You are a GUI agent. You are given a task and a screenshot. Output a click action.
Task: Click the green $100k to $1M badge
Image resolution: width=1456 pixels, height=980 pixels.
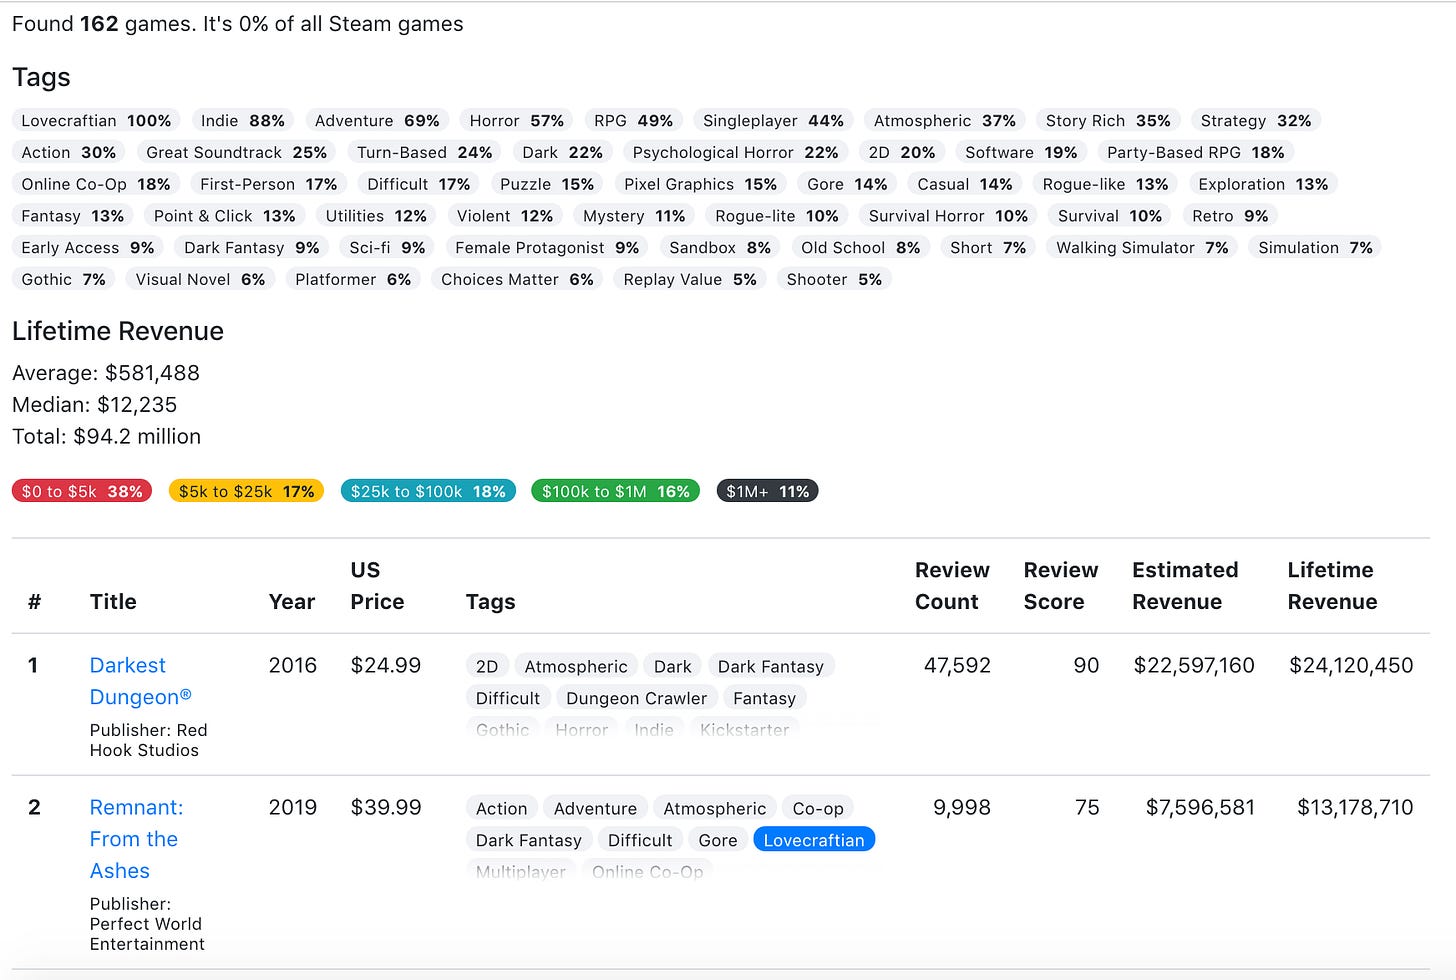(615, 491)
